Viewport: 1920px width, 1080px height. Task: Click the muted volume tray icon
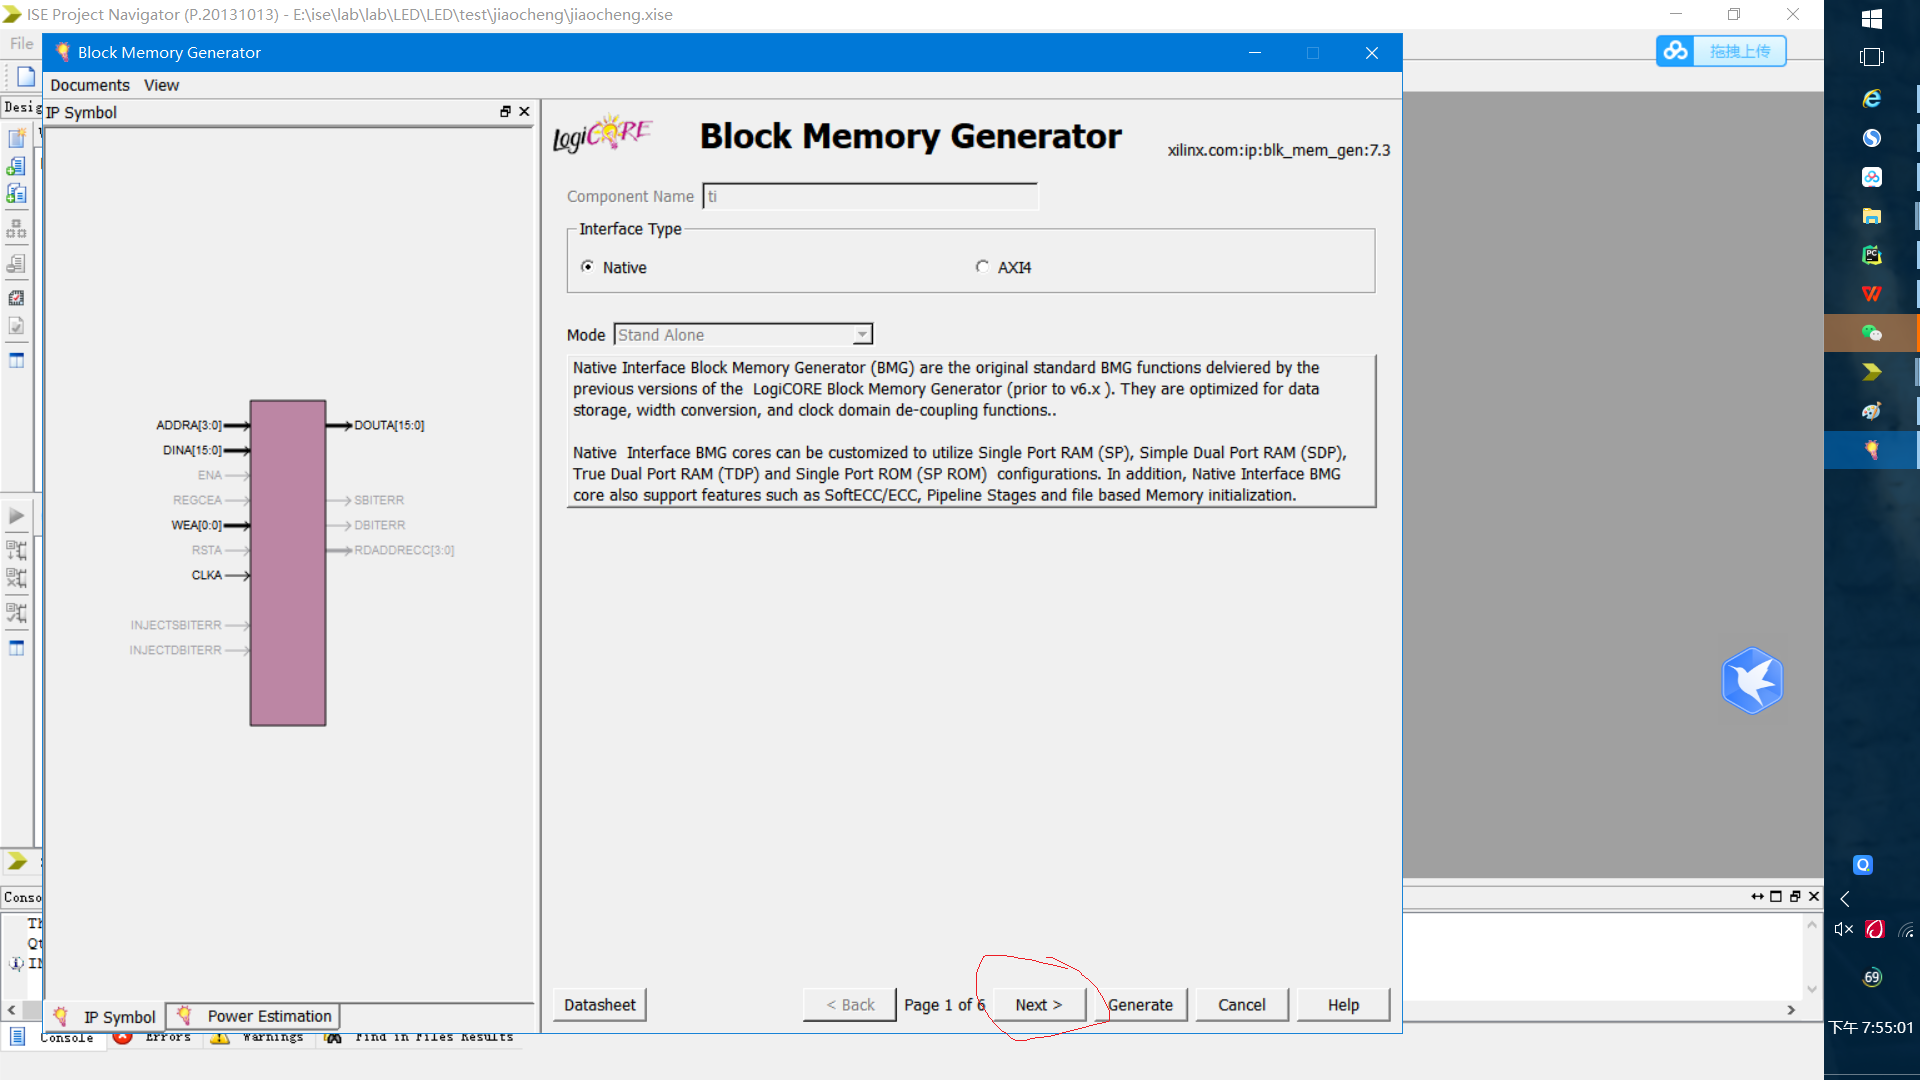coord(1843,930)
